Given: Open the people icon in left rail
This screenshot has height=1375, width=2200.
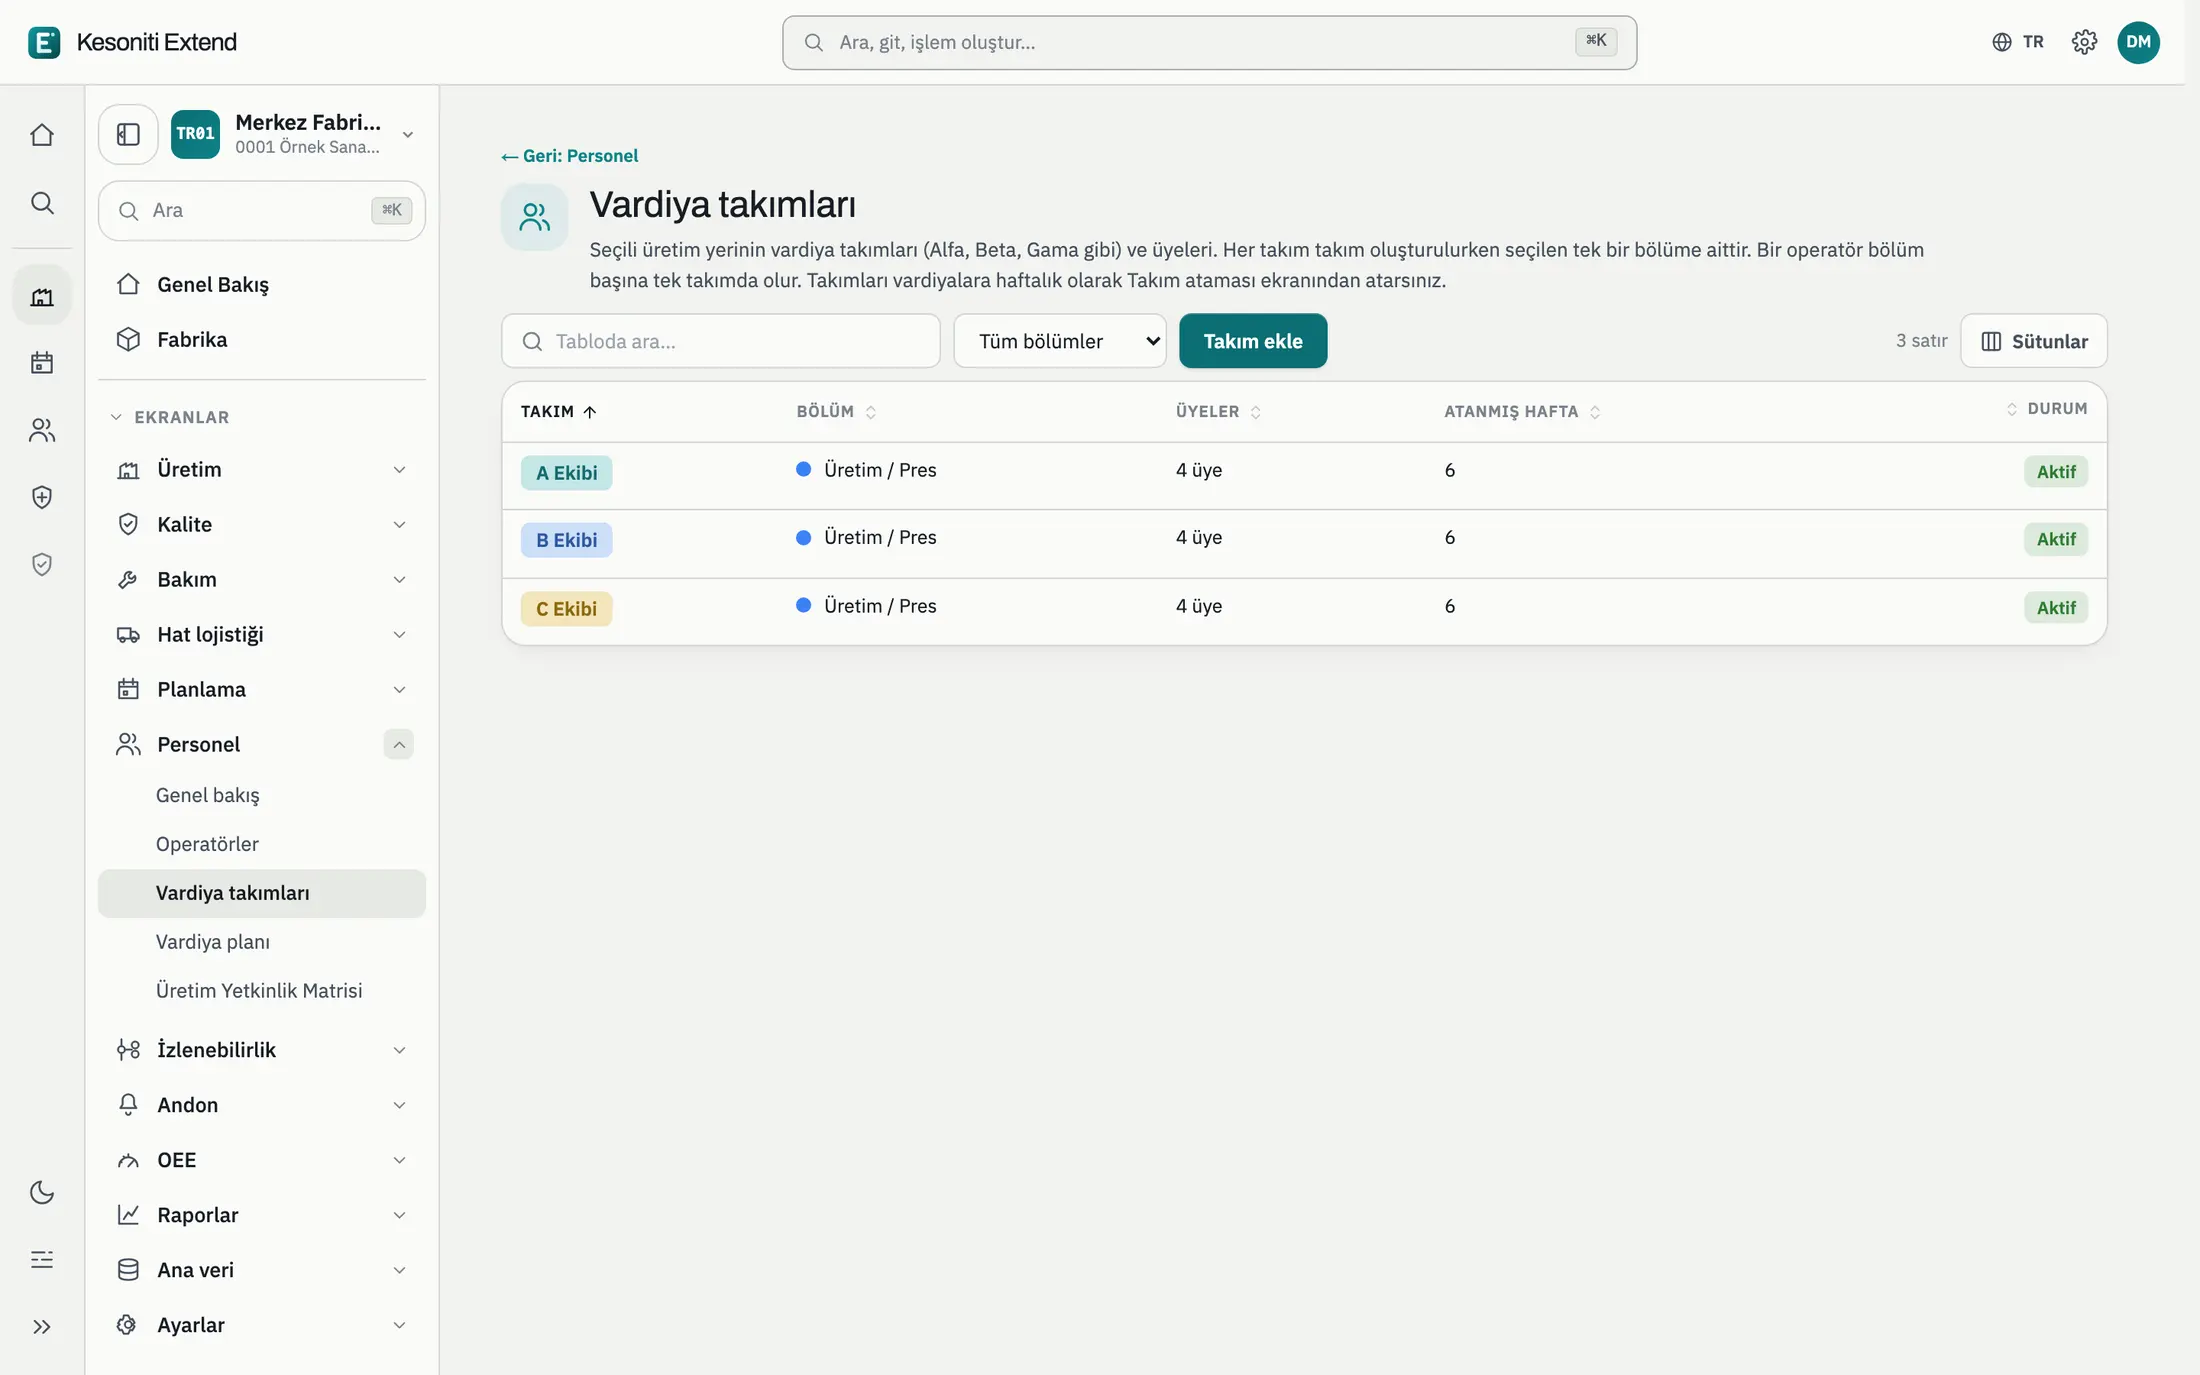Looking at the screenshot, I should click(42, 430).
